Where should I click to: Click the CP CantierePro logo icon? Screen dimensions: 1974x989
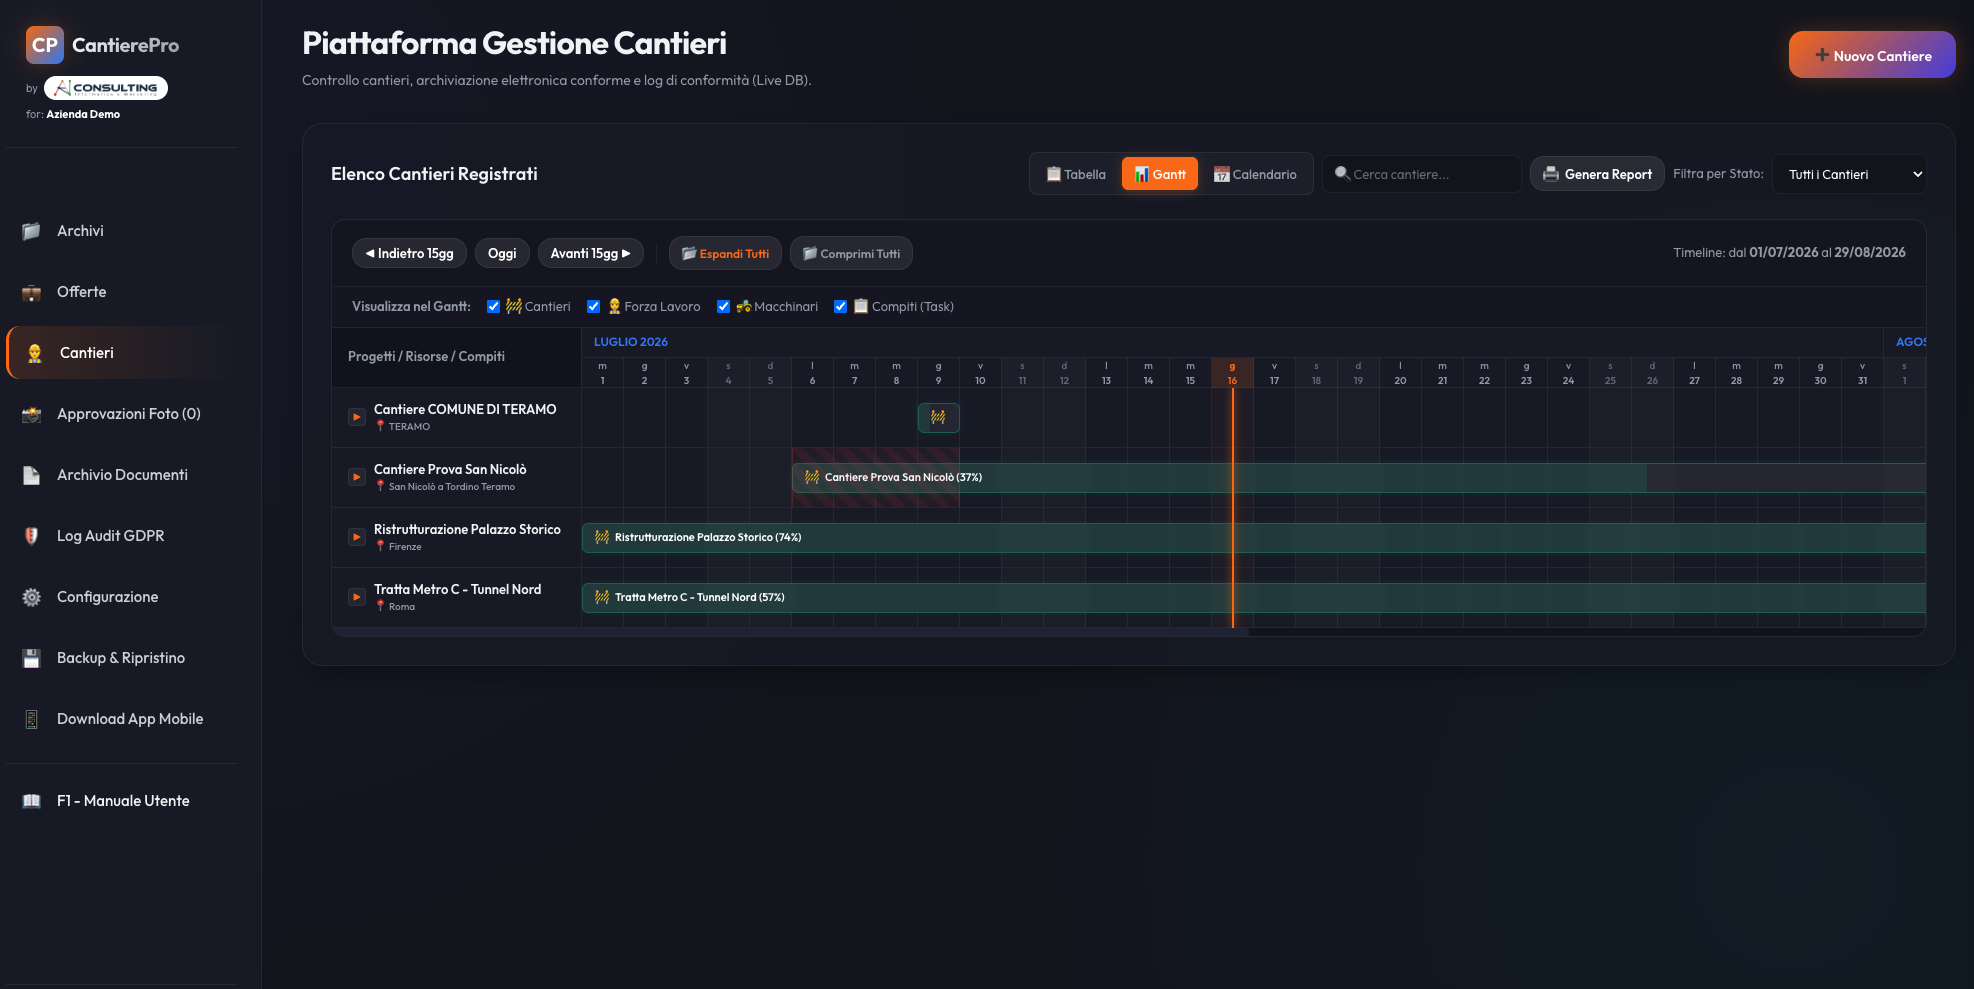click(45, 45)
